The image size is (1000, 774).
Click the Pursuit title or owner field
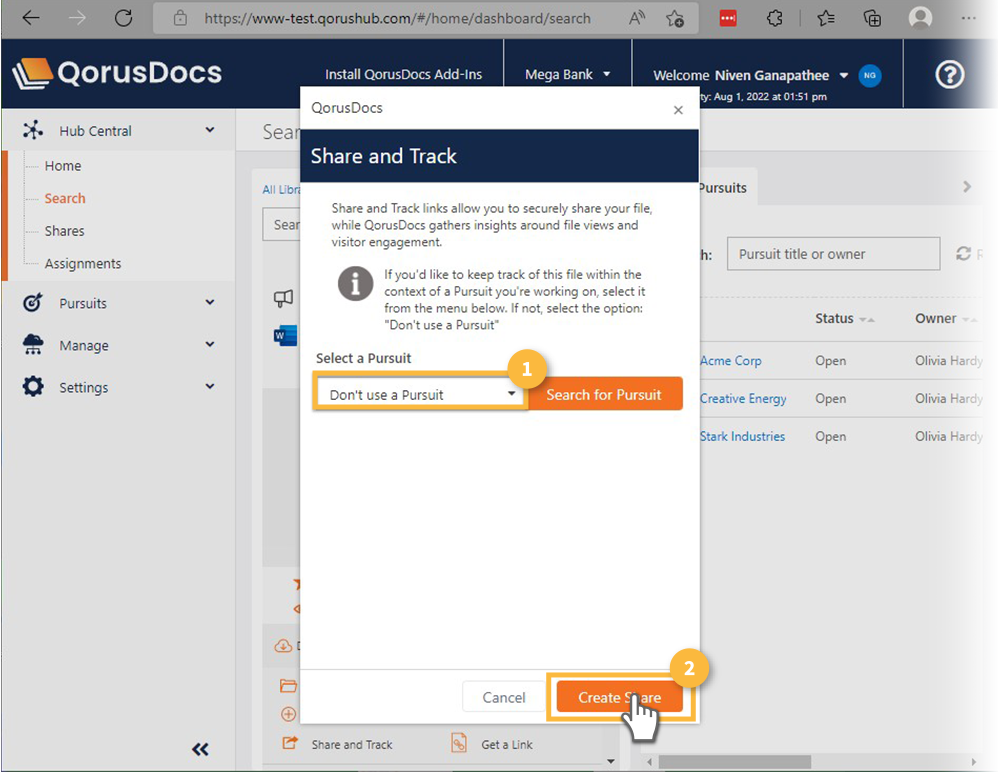pyautogui.click(x=833, y=254)
